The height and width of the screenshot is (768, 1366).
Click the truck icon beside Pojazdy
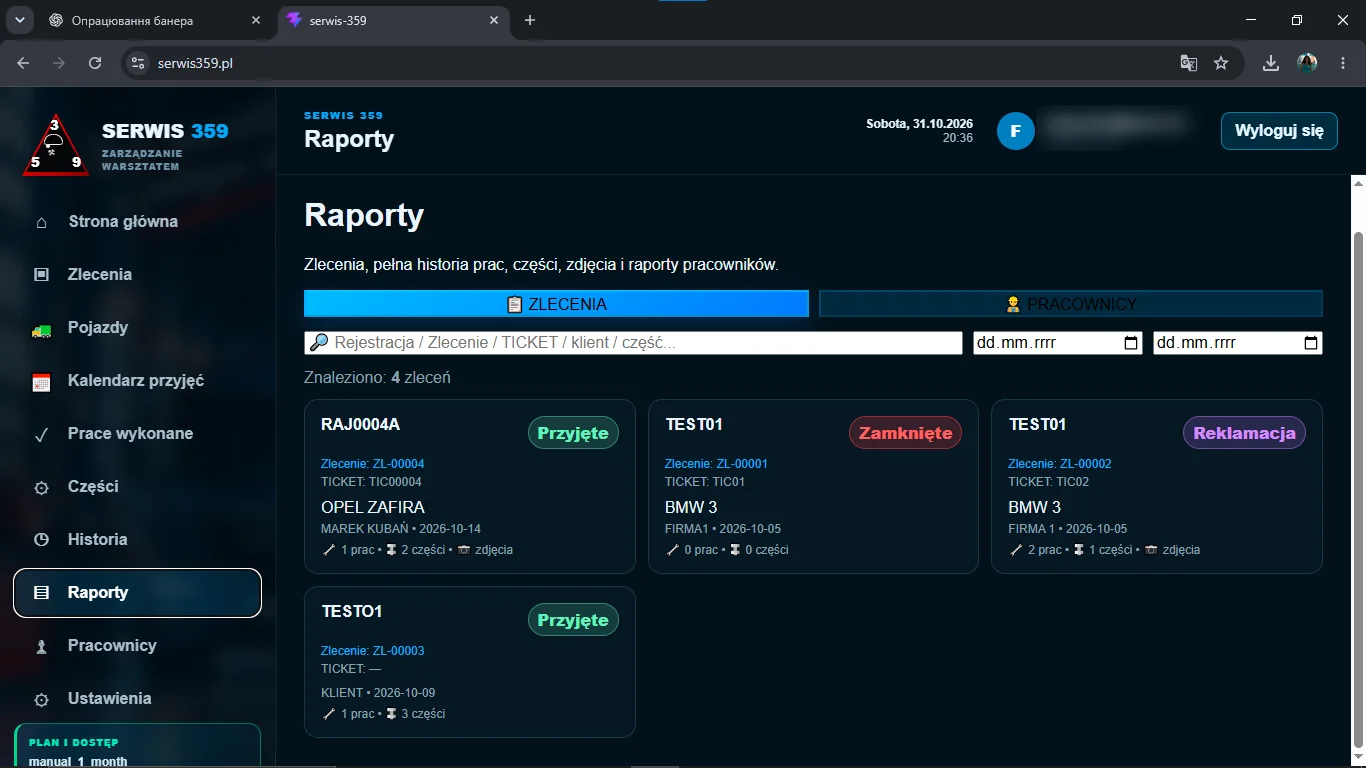click(x=41, y=329)
